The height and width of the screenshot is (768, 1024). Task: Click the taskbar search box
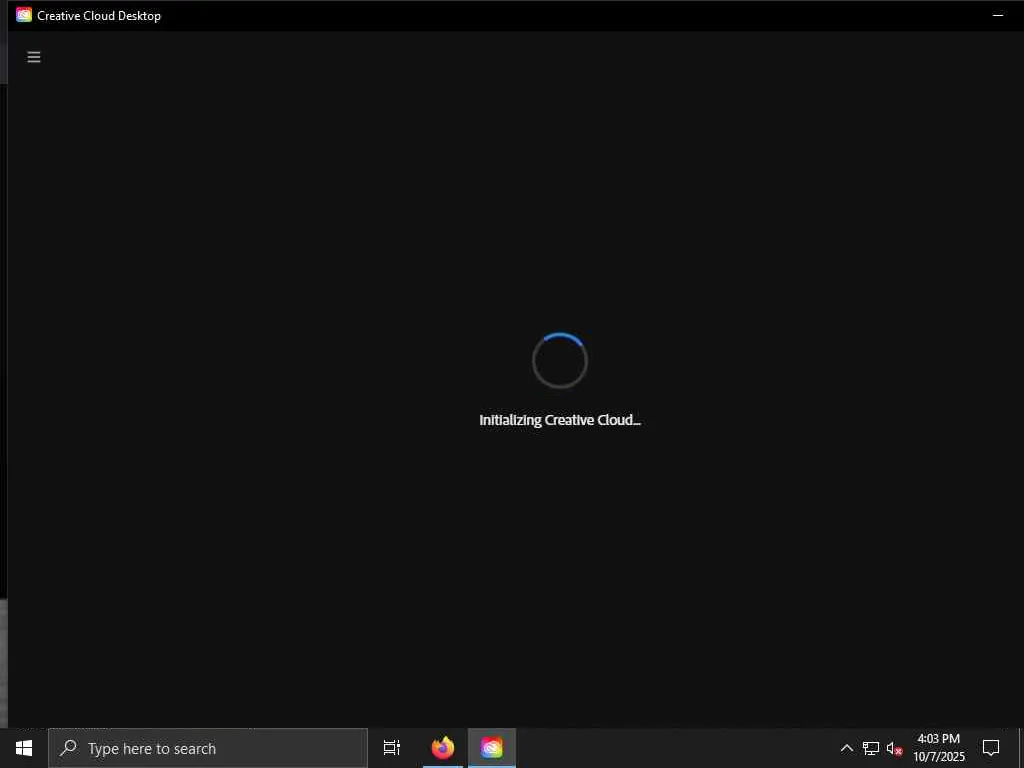click(208, 748)
